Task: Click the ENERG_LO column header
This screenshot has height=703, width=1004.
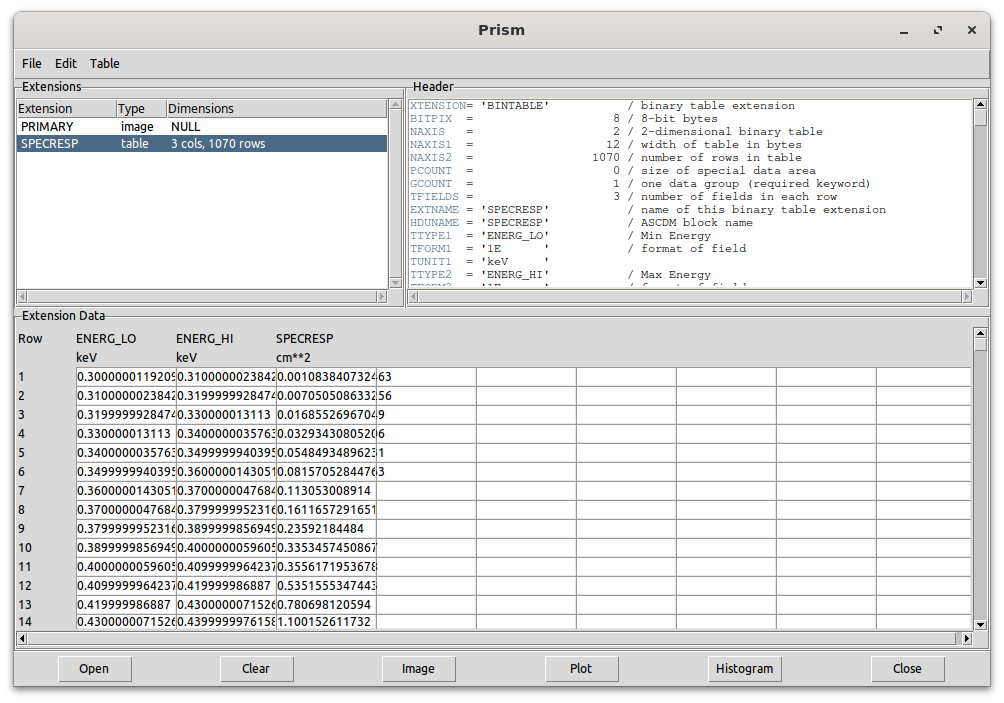Action: 106,338
